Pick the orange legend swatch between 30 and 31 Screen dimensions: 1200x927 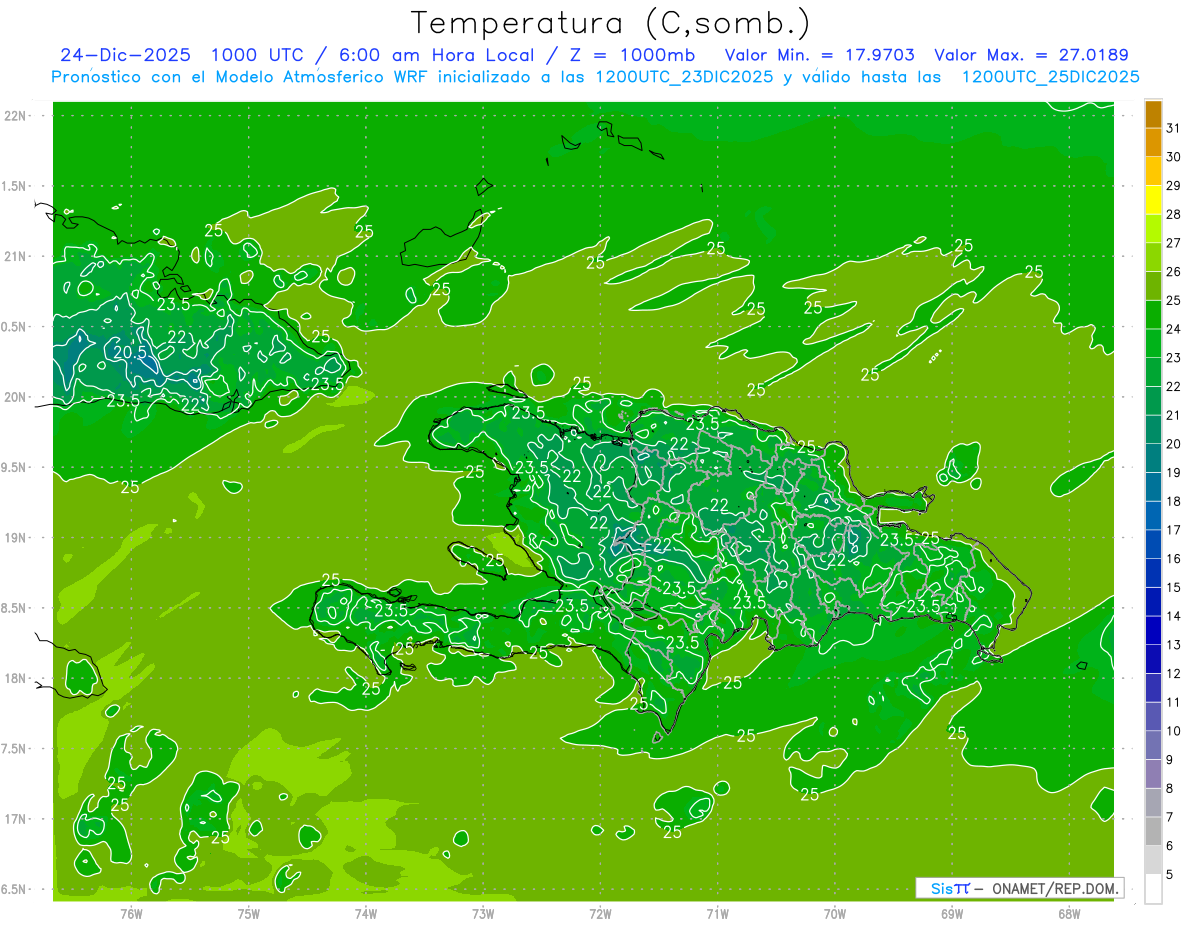click(x=1153, y=143)
